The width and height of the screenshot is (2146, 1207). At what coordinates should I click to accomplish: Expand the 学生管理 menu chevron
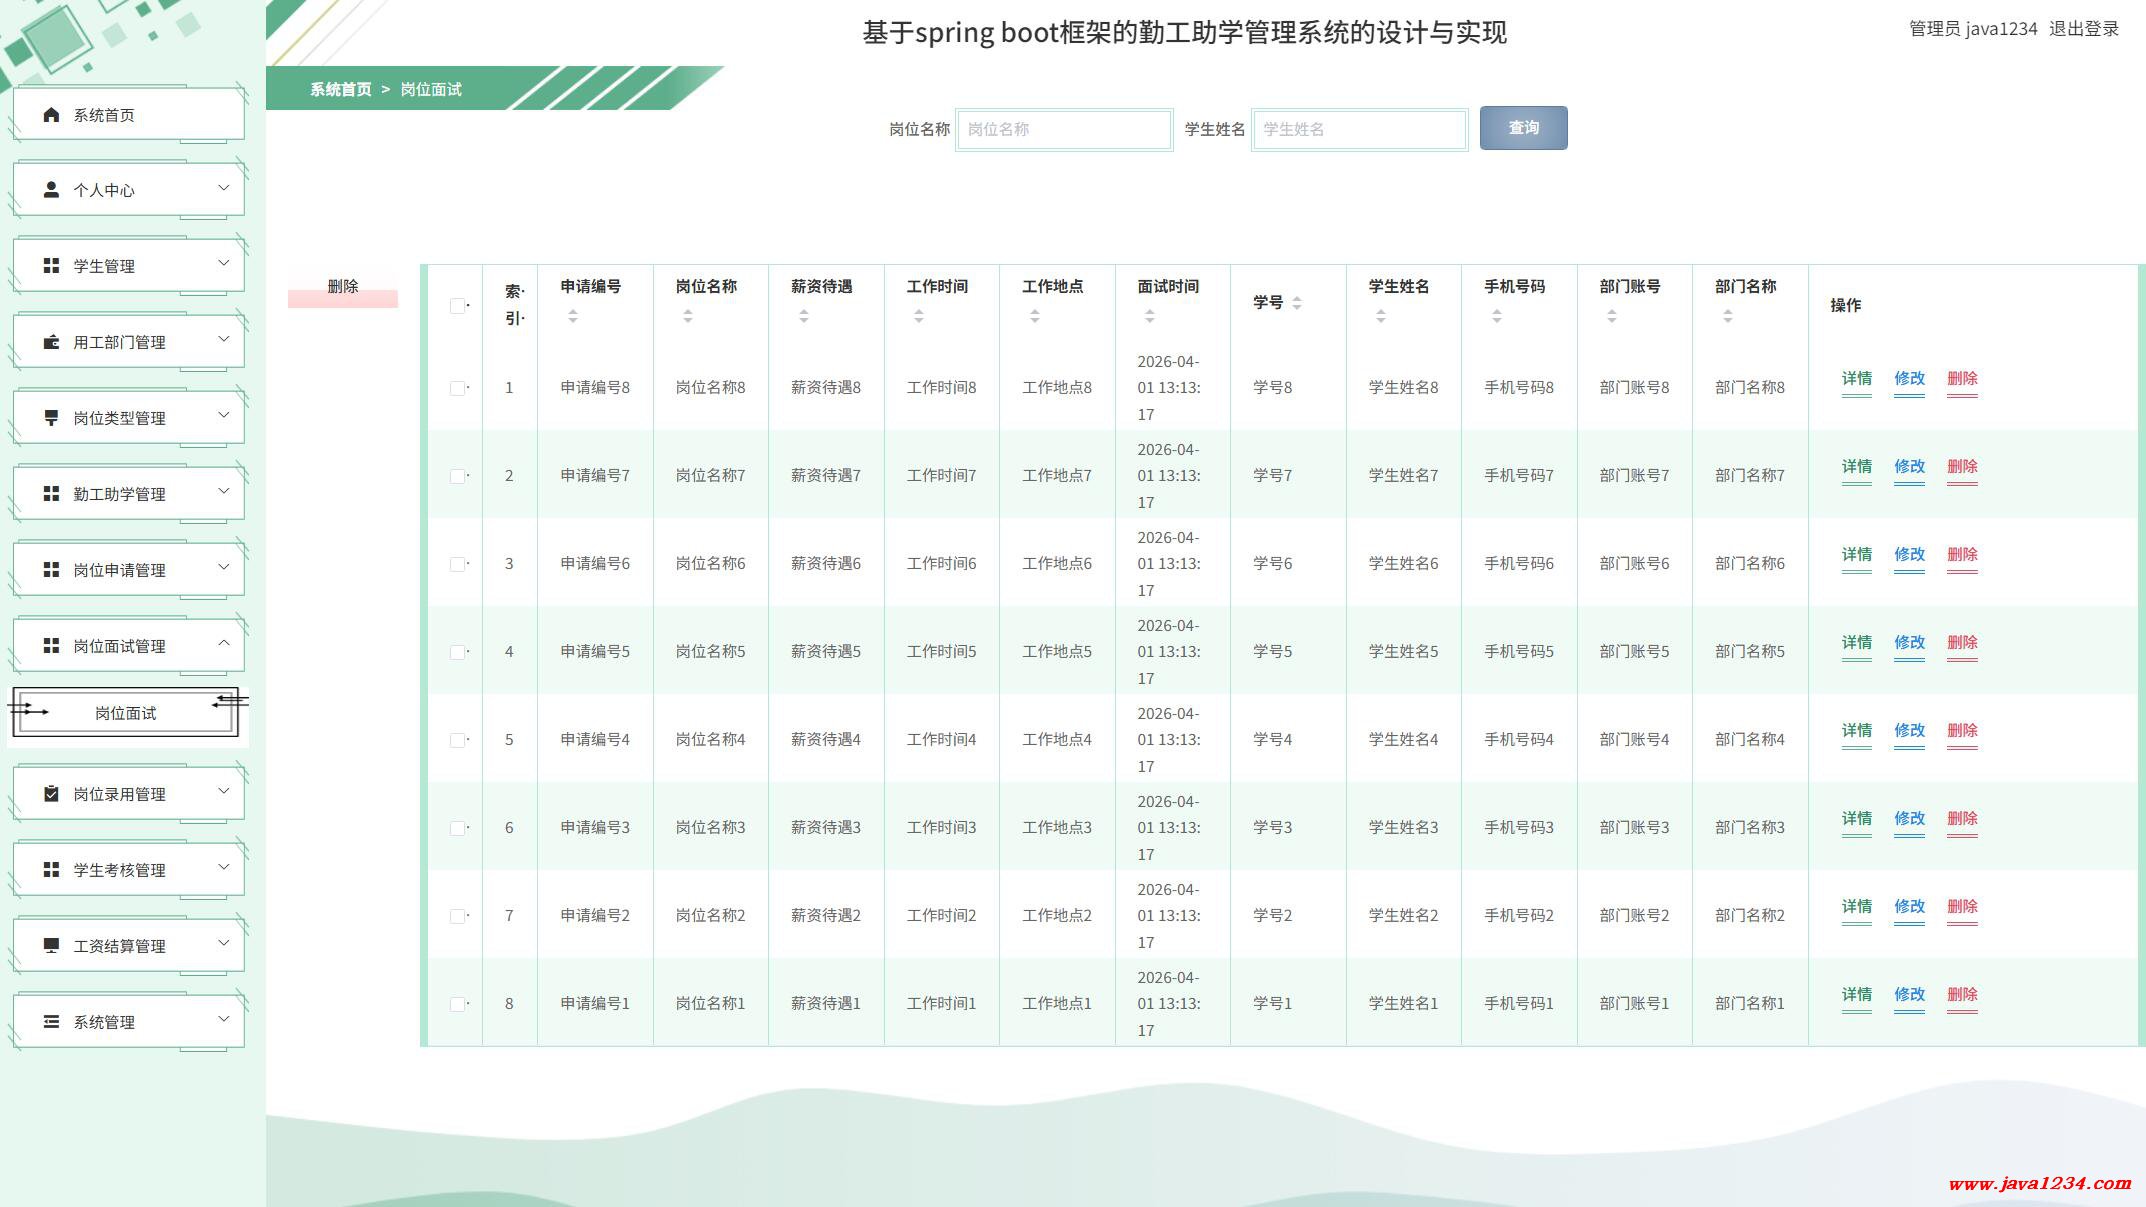[224, 264]
